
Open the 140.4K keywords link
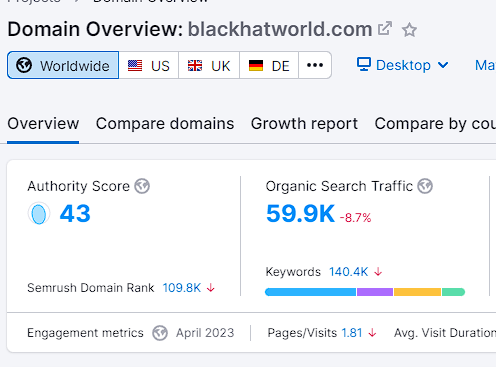pyautogui.click(x=349, y=272)
